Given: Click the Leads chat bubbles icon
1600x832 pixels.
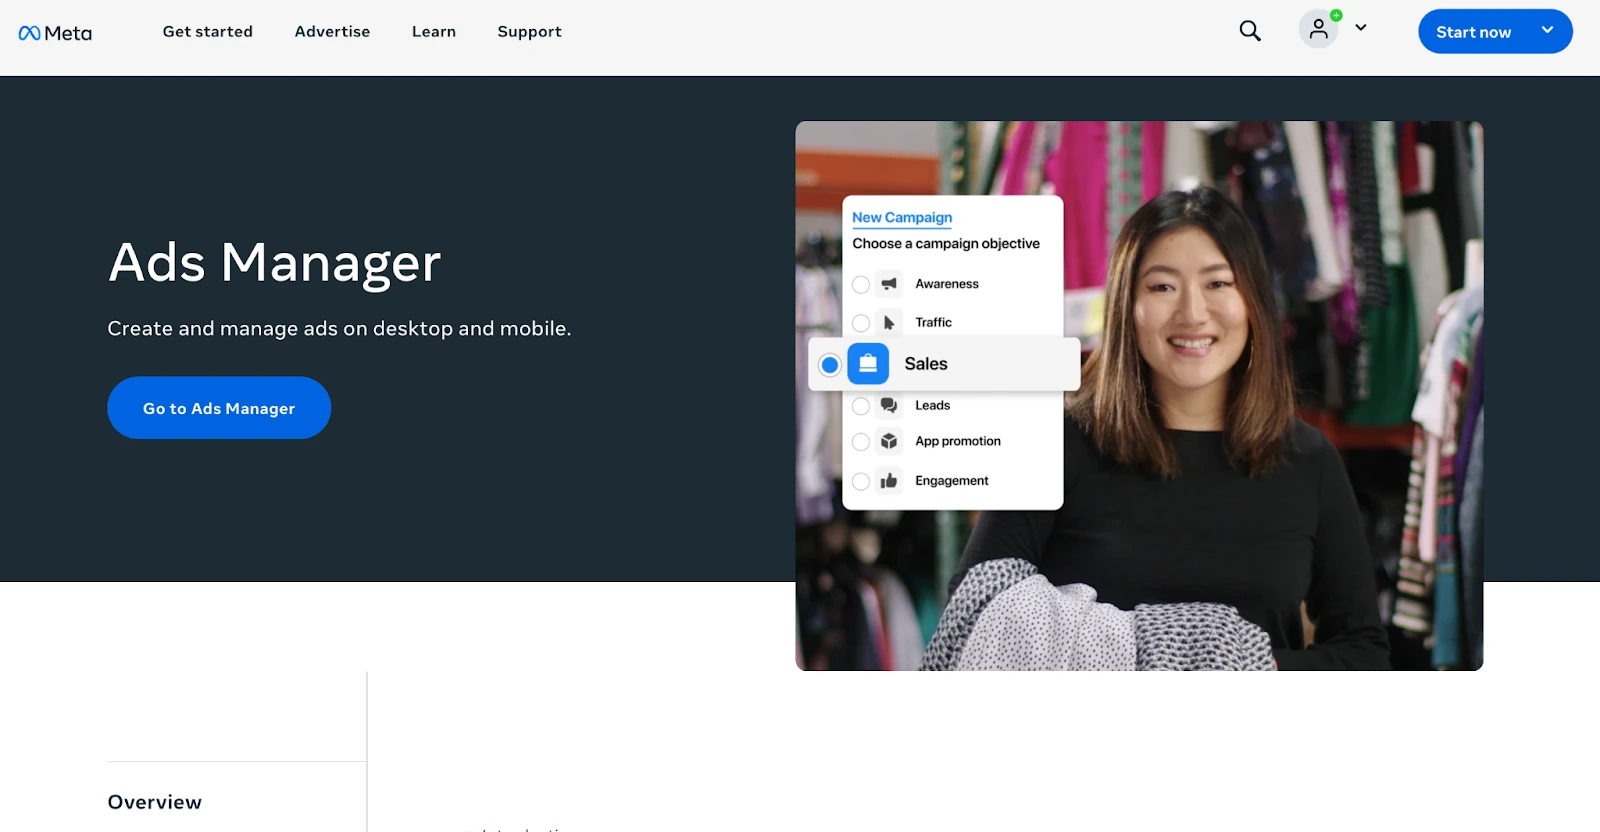Looking at the screenshot, I should pos(889,405).
